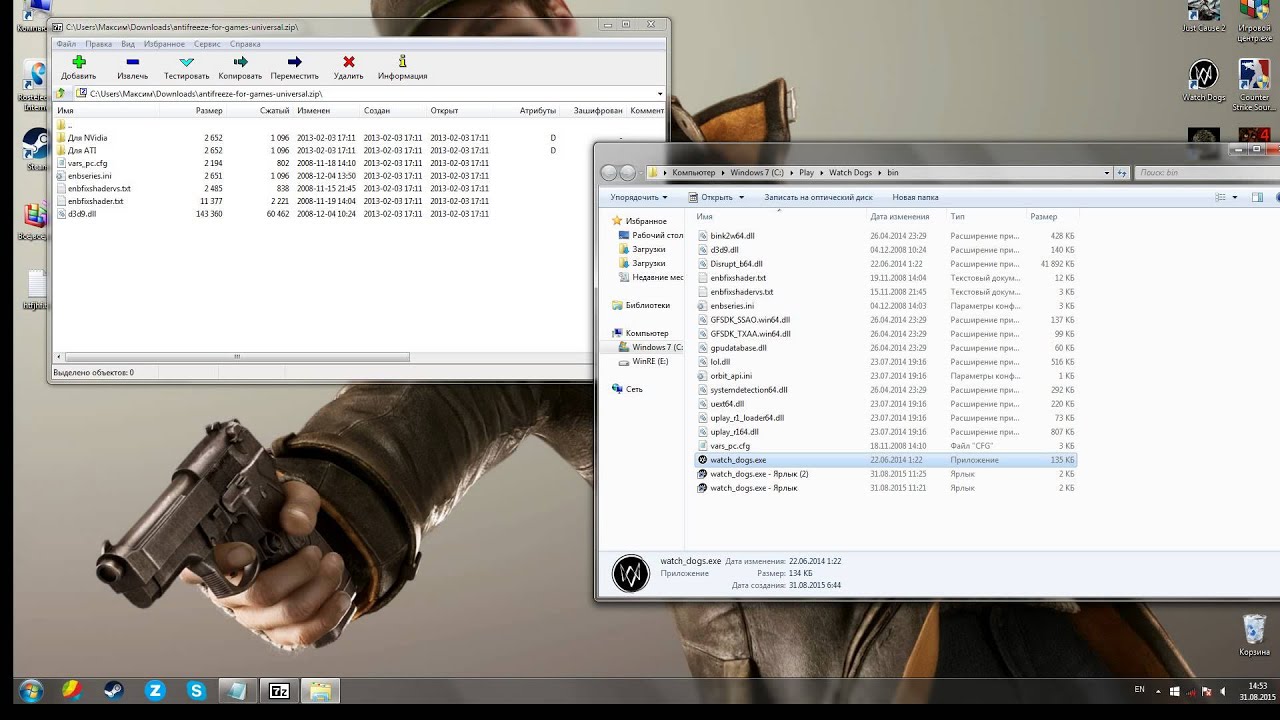Image resolution: width=1280 pixels, height=720 pixels.
Task: Click Записать на оптический диск
Action: click(x=818, y=197)
